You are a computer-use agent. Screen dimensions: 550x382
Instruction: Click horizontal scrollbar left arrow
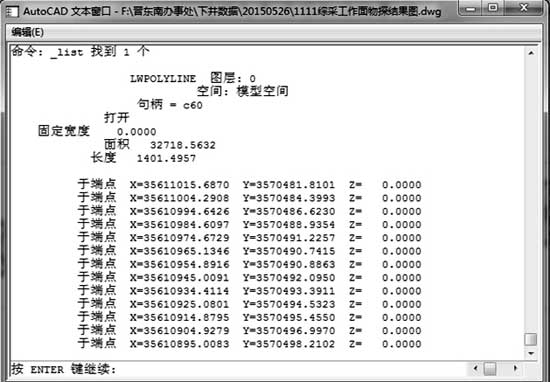click(x=476, y=368)
